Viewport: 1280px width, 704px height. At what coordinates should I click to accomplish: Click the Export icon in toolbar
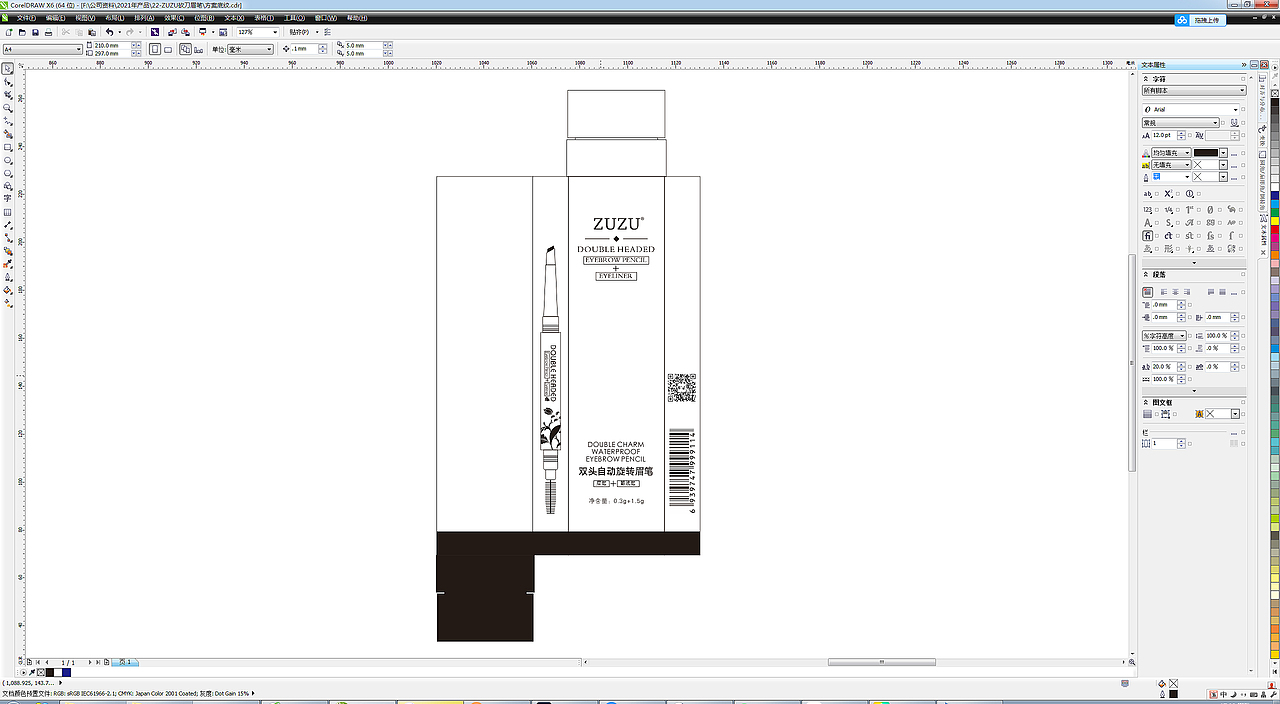pyautogui.click(x=185, y=32)
